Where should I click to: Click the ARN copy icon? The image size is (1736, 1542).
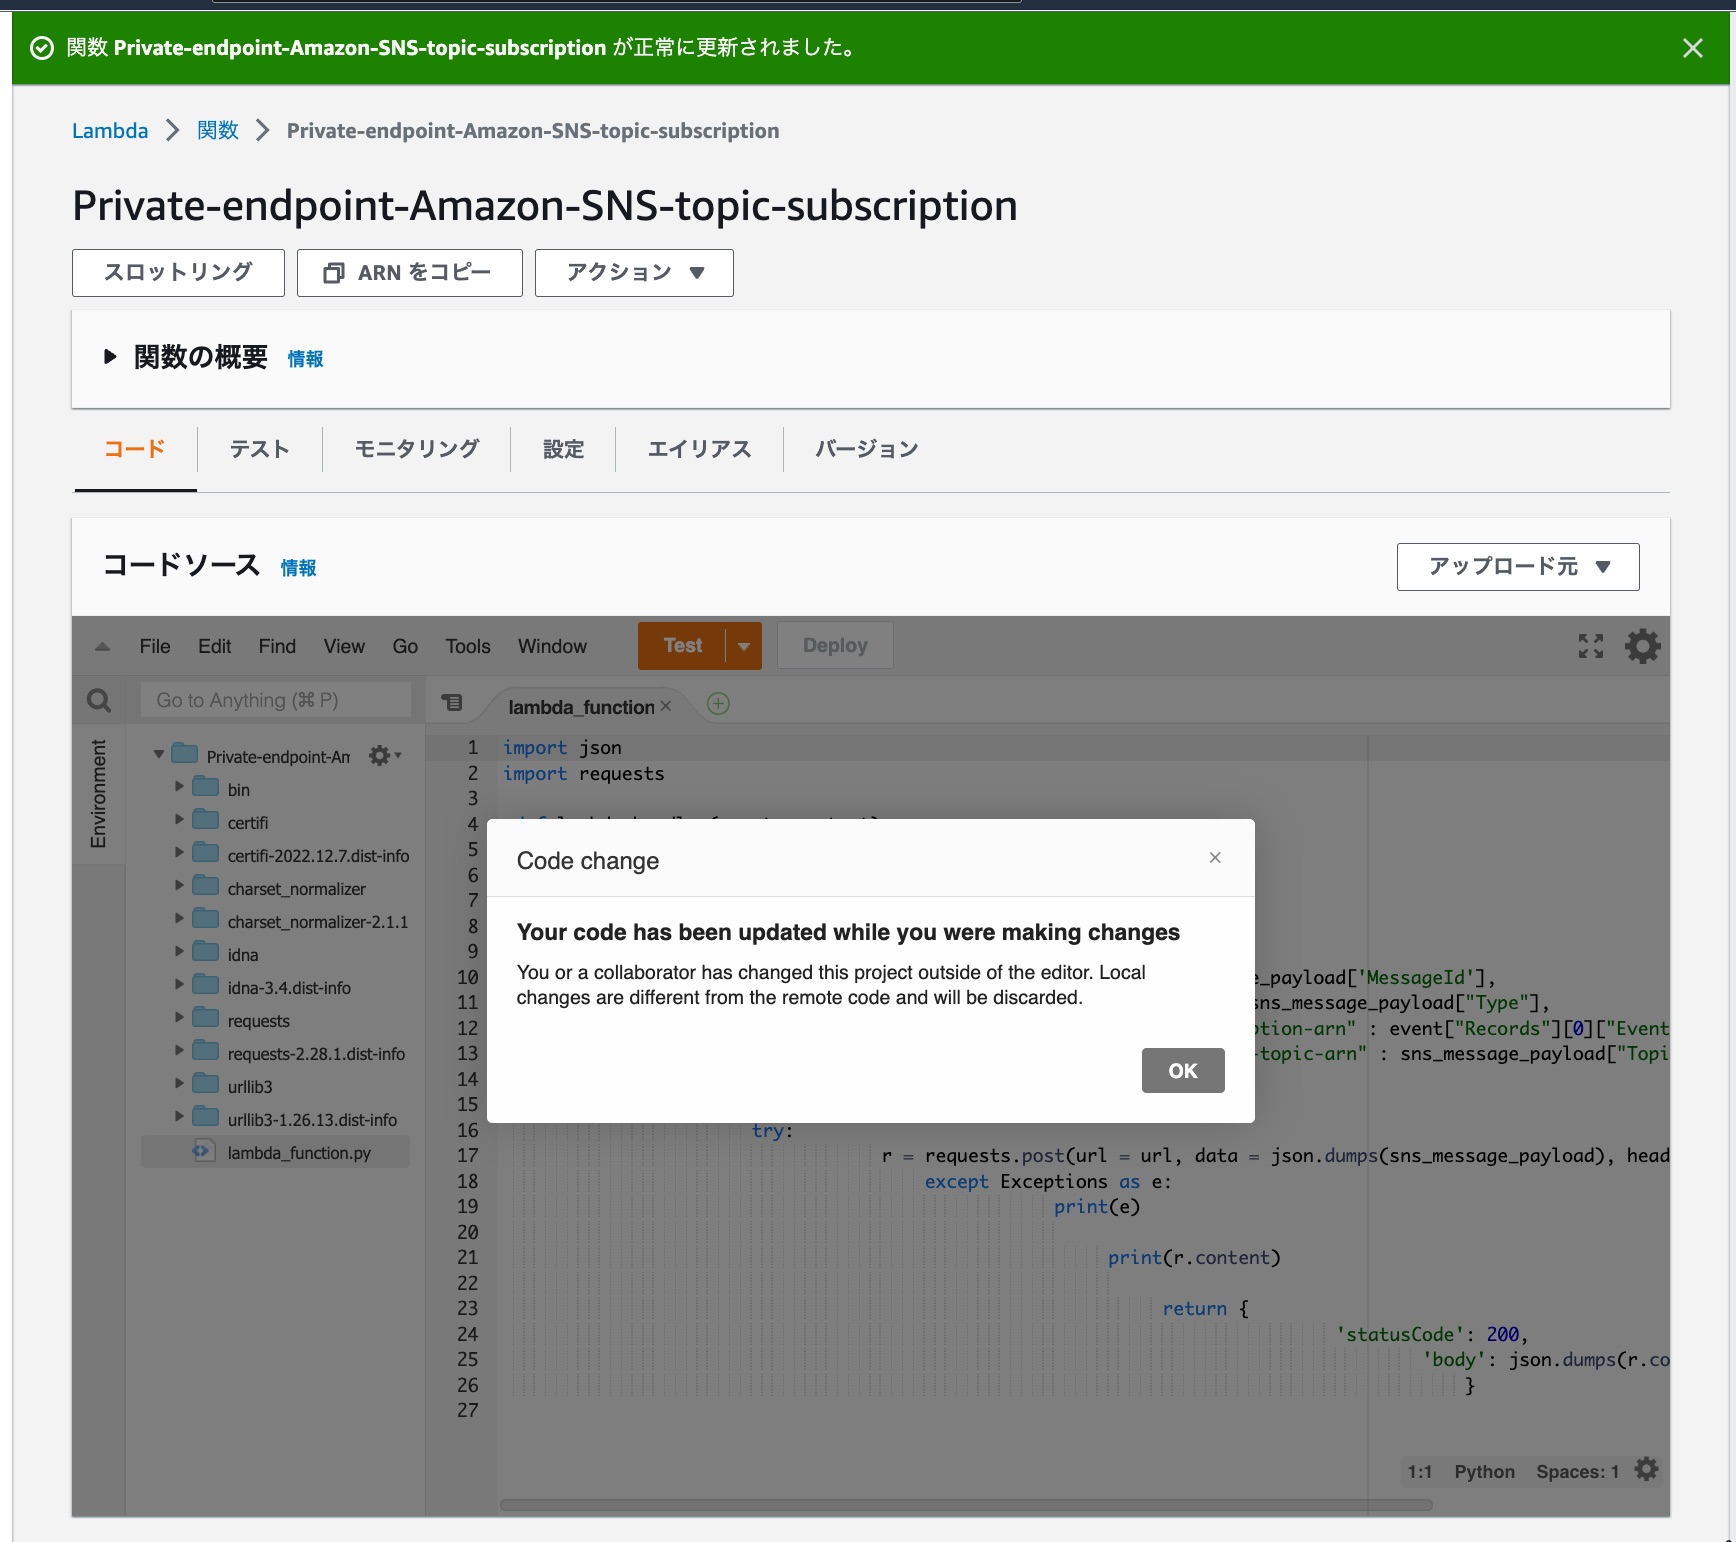333,272
